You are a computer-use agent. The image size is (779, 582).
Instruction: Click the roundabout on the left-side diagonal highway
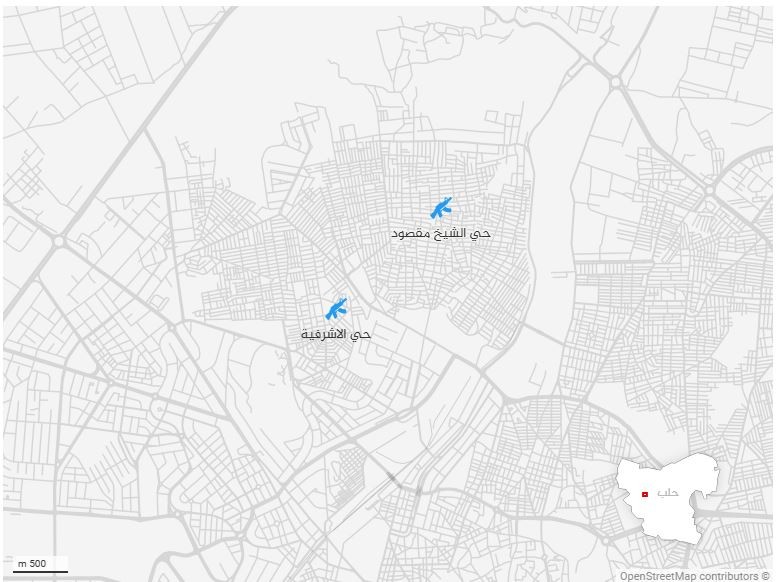click(59, 242)
